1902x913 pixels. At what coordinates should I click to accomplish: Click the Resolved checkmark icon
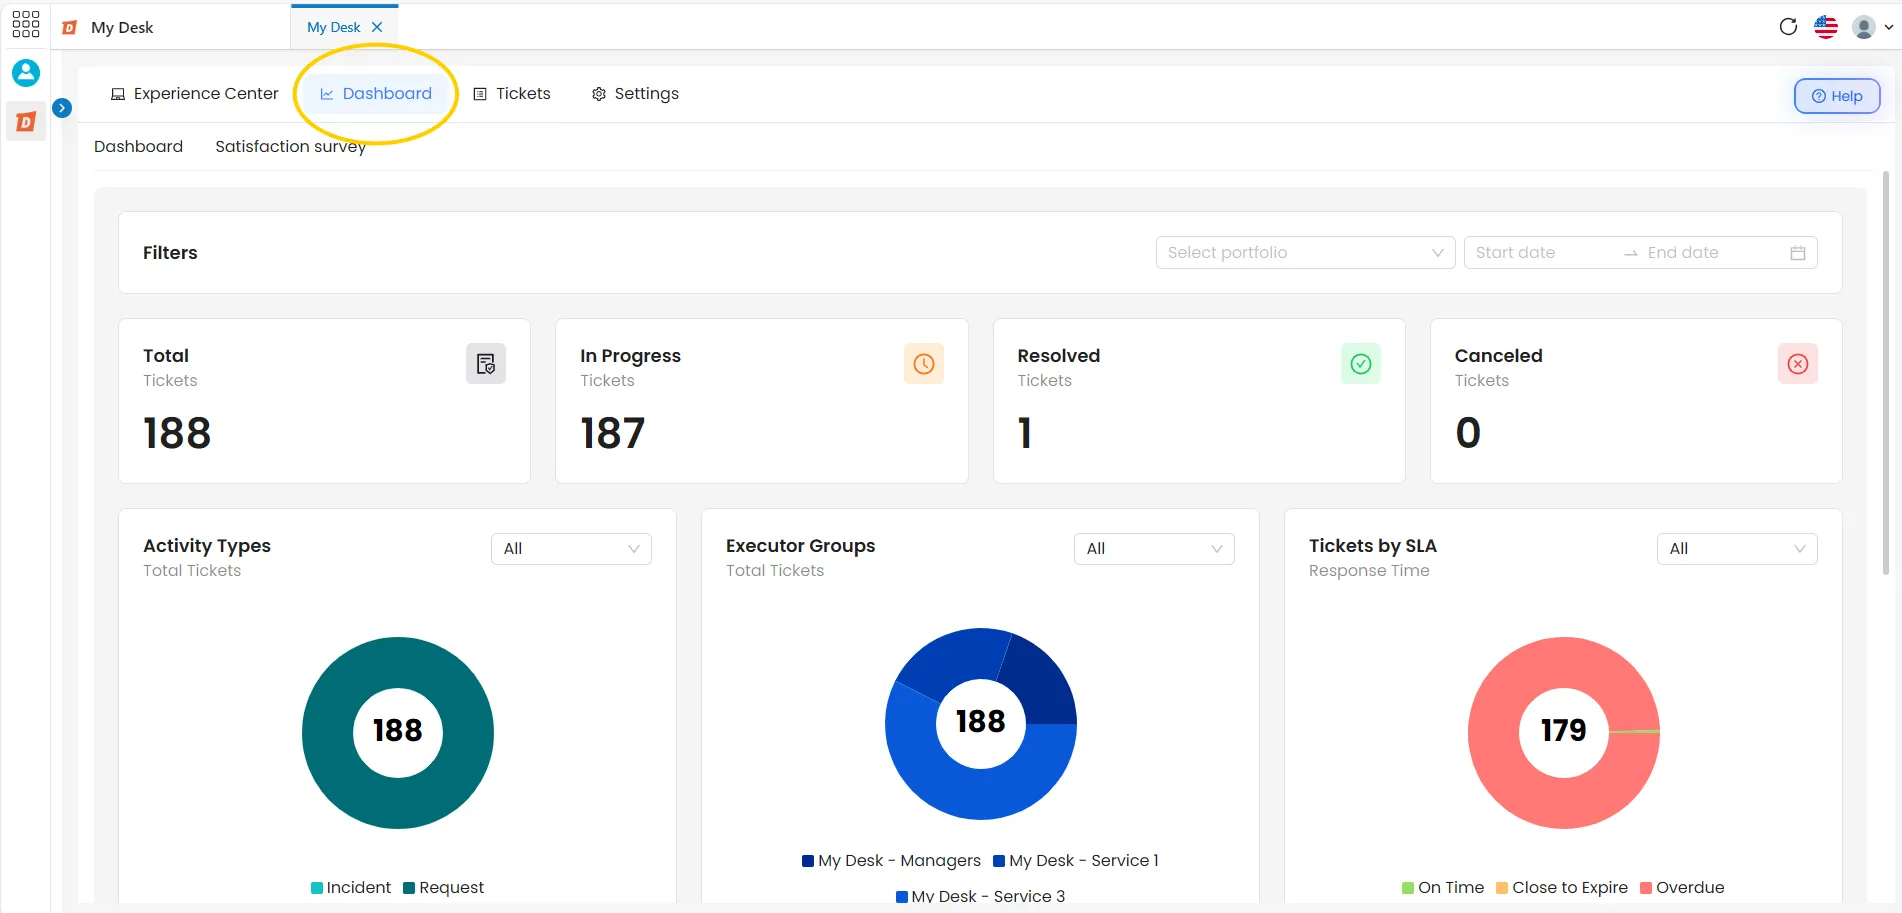click(1361, 364)
